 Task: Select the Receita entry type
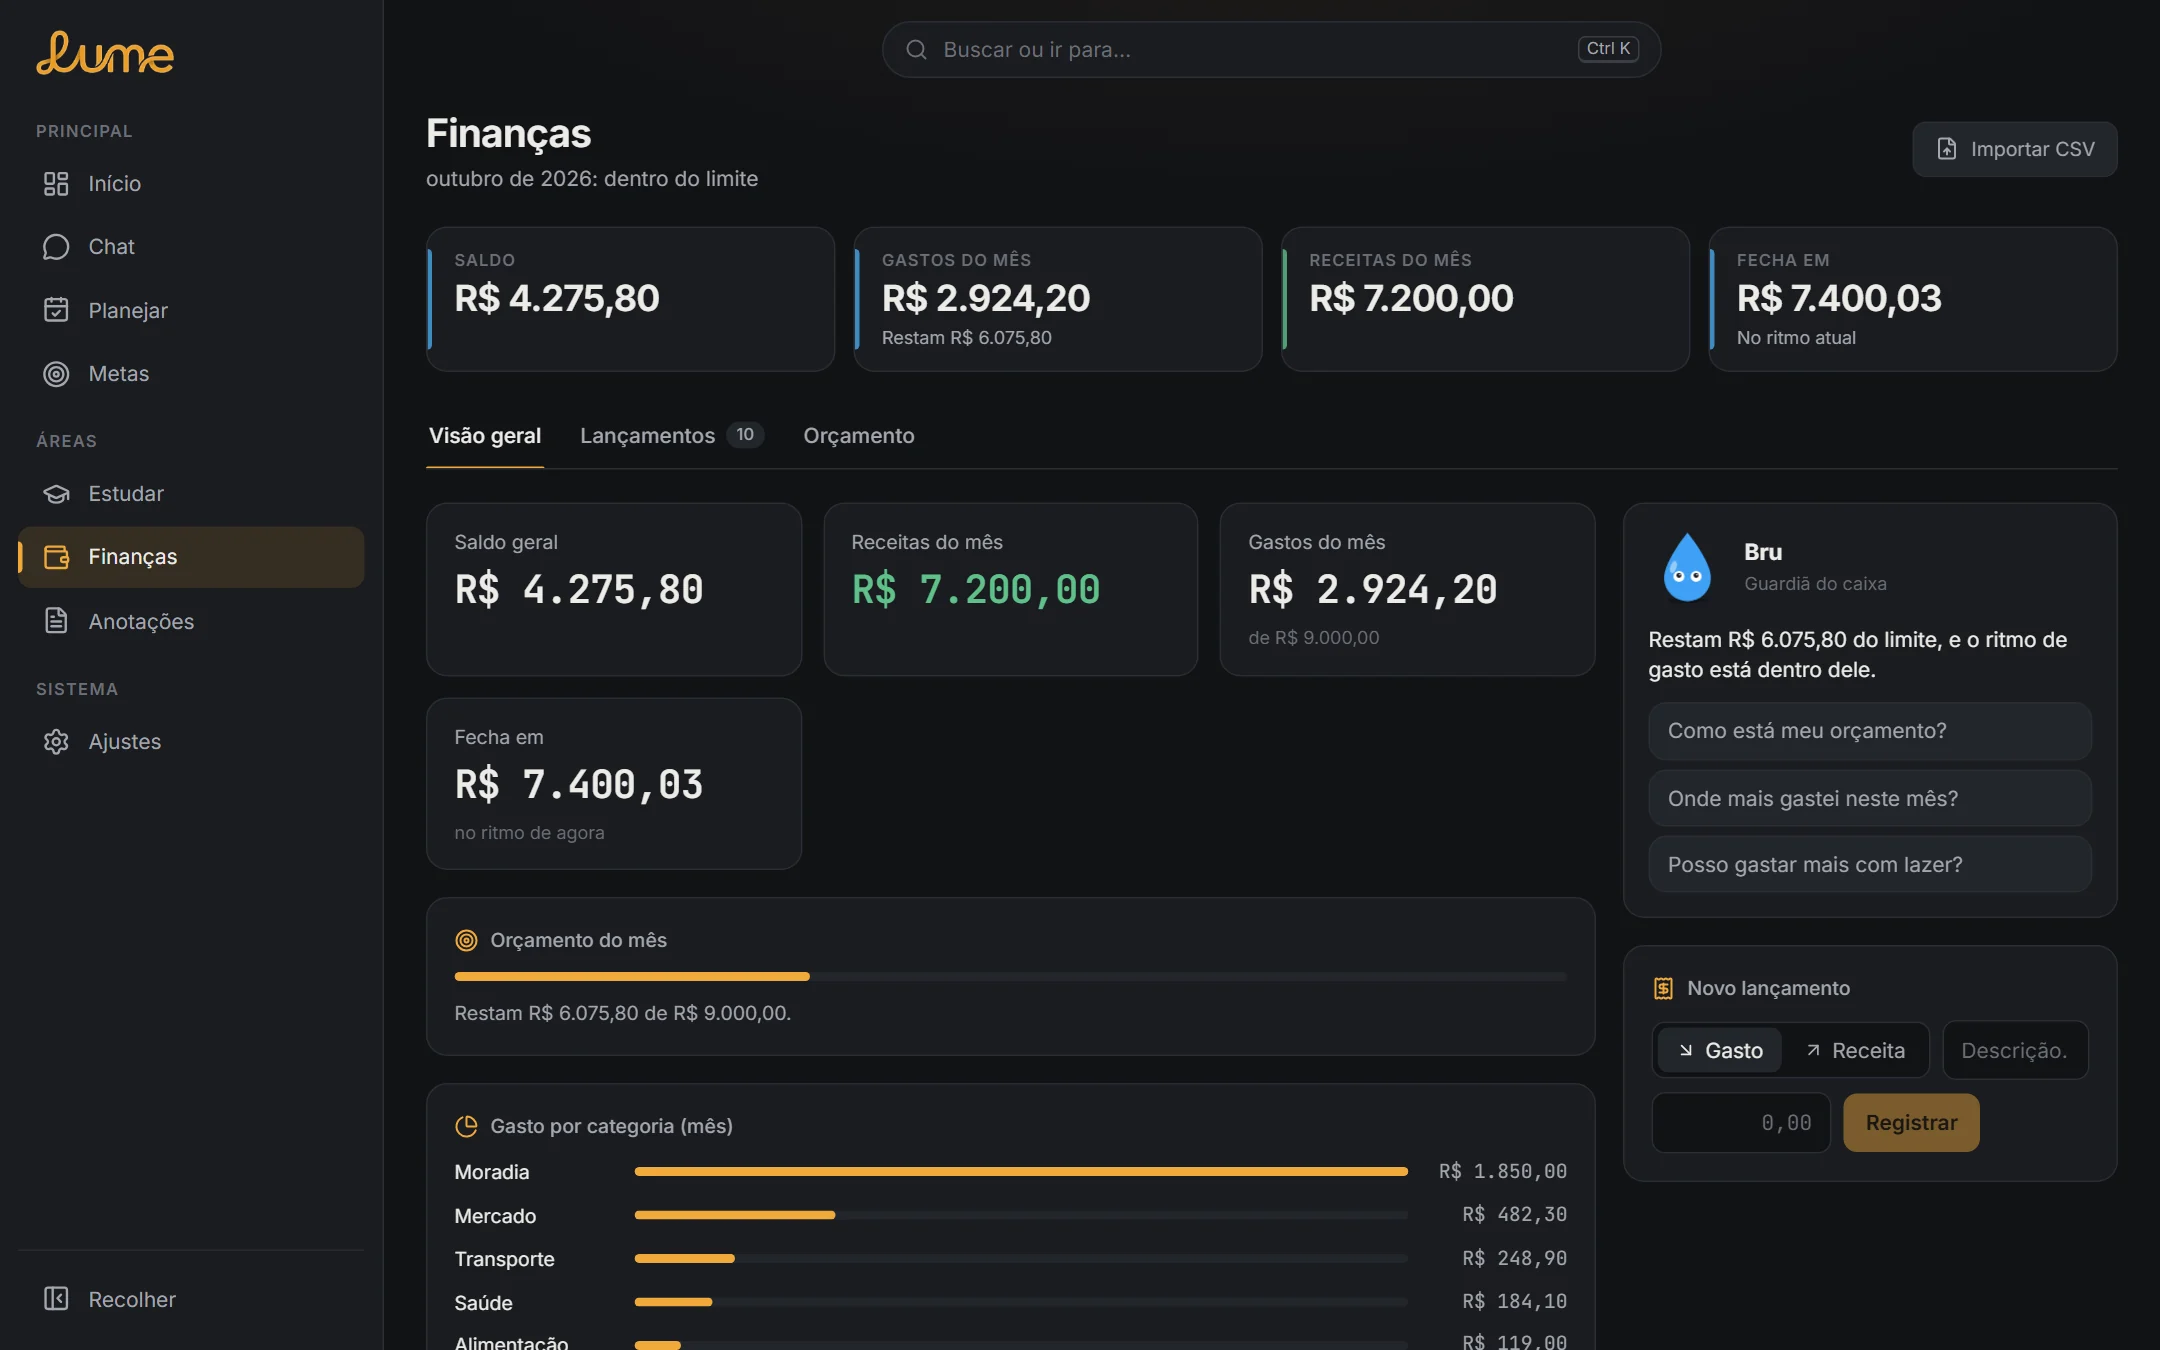[1855, 1050]
